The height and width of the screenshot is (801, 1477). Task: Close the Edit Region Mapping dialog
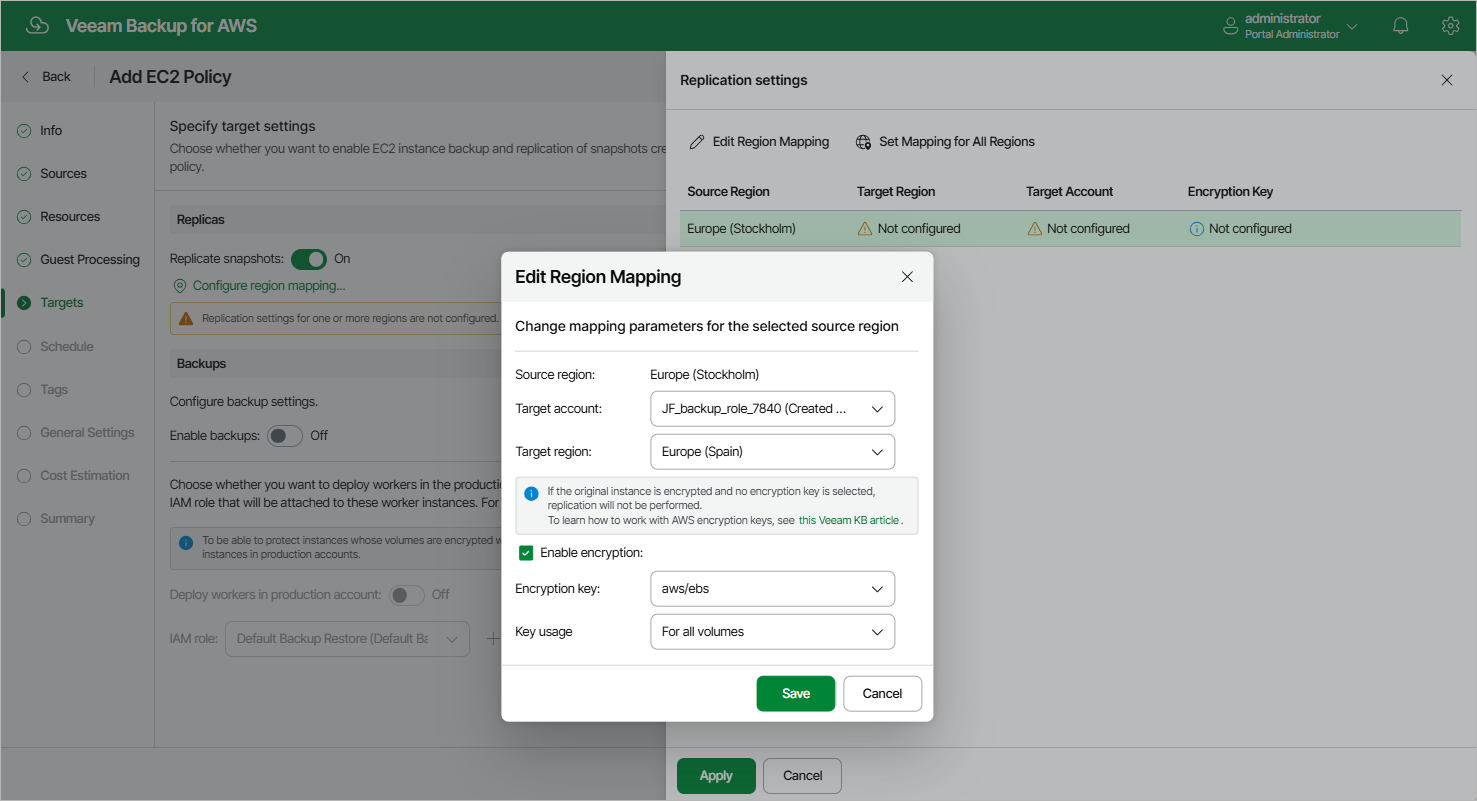907,277
